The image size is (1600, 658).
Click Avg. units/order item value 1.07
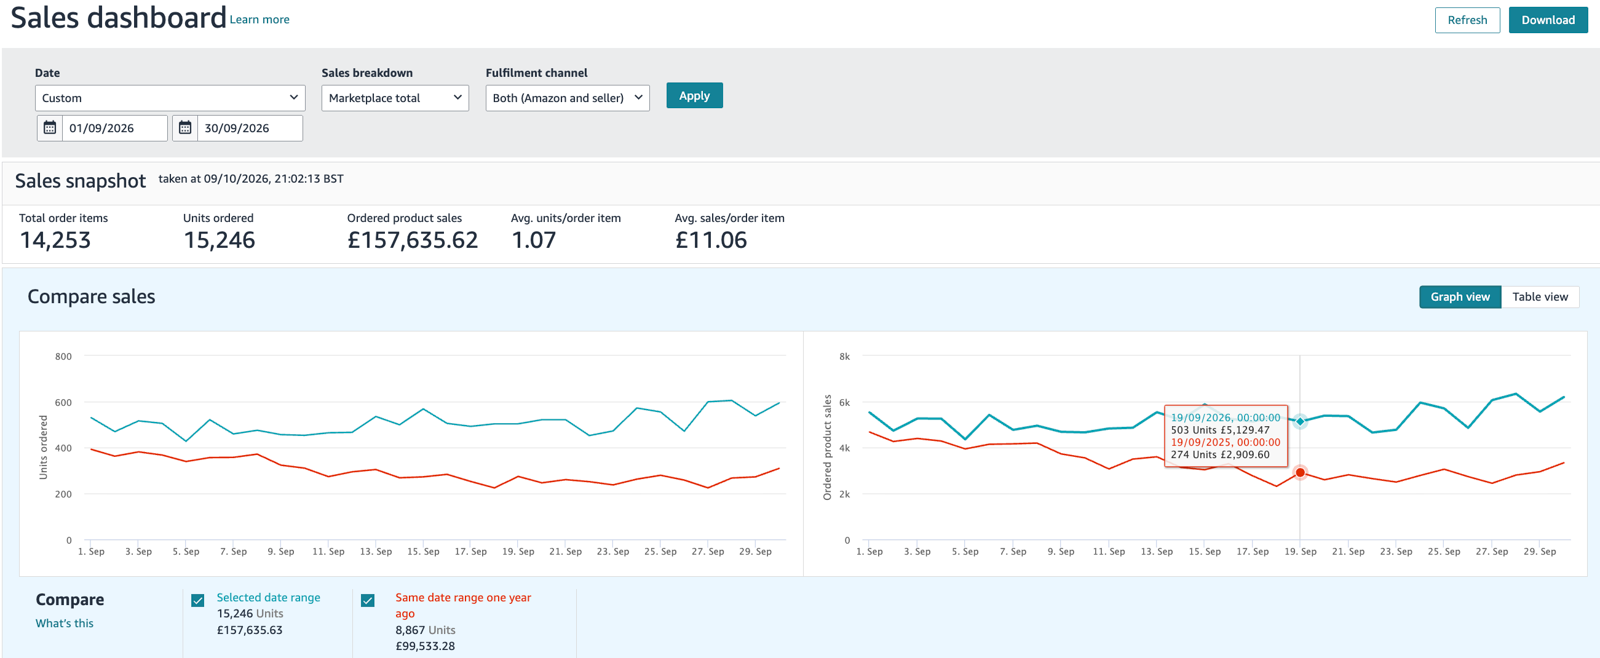[x=533, y=240]
